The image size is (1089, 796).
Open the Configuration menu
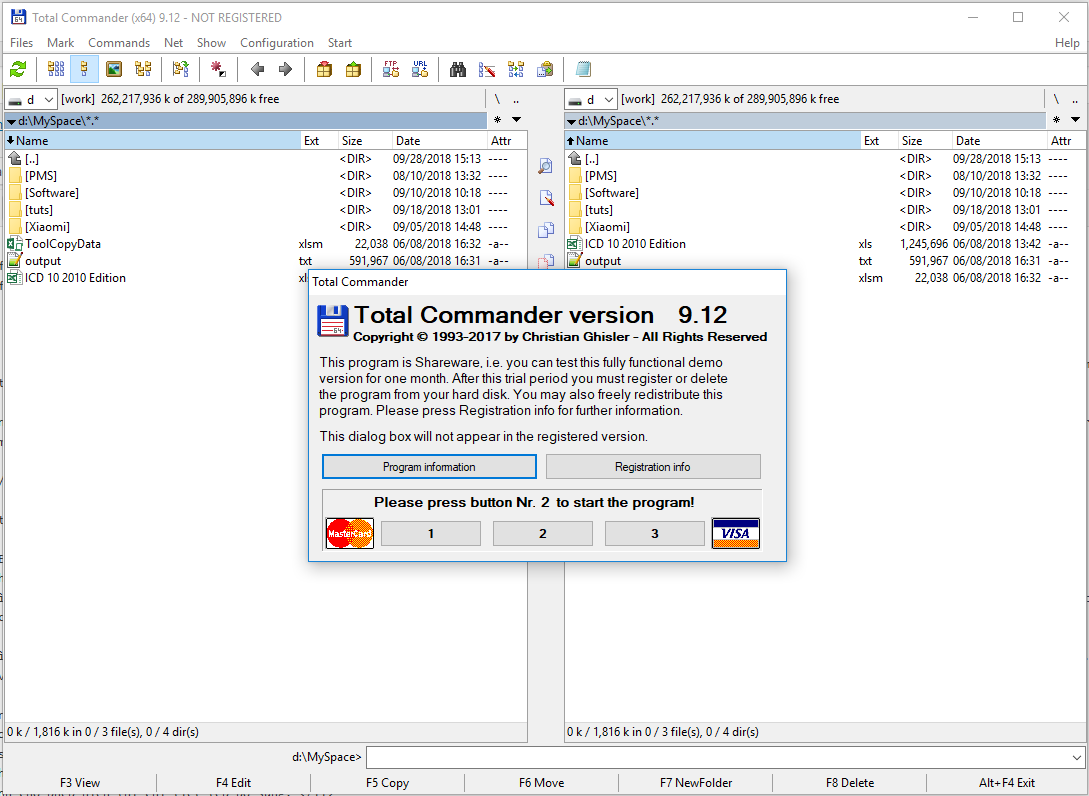[x=277, y=43]
